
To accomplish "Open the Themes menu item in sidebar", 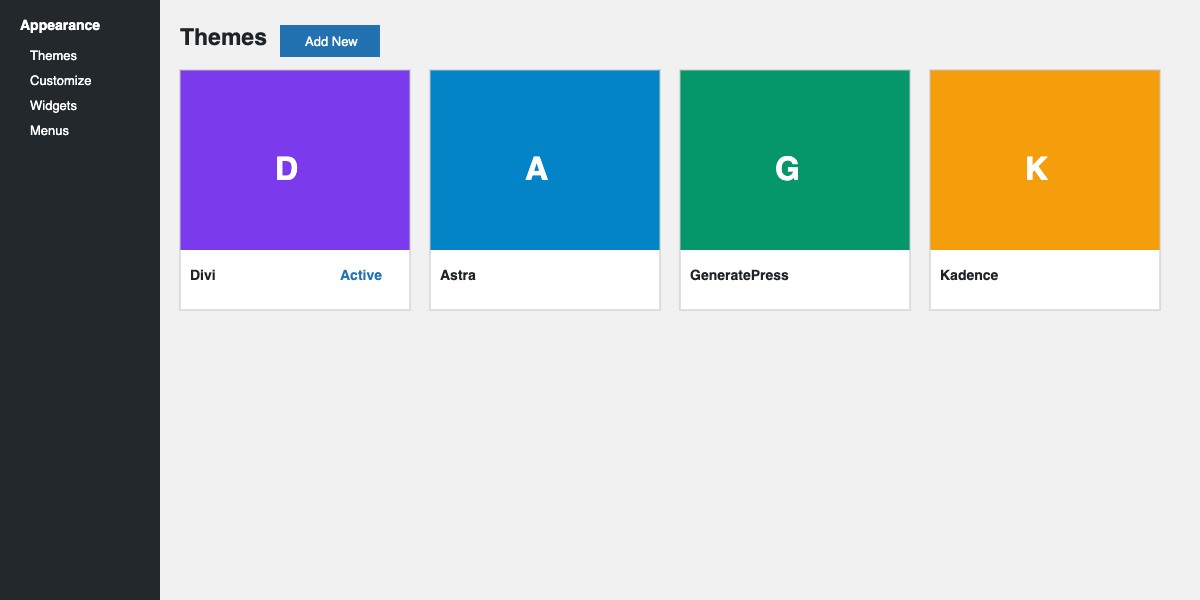I will click(x=53, y=56).
